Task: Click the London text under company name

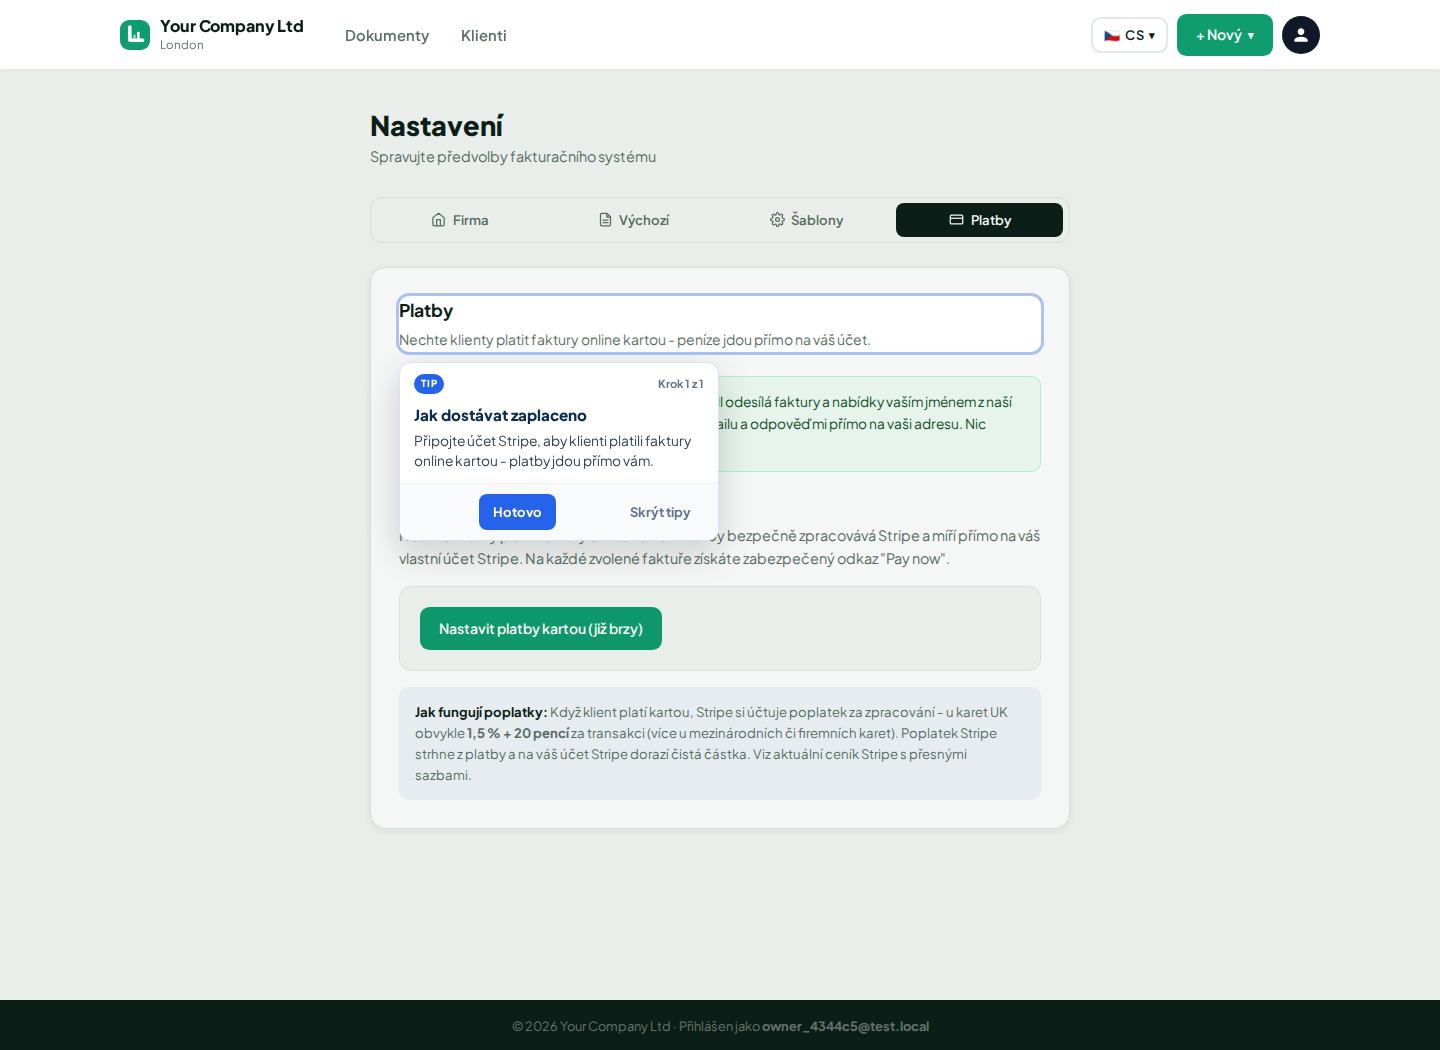Action: (182, 45)
